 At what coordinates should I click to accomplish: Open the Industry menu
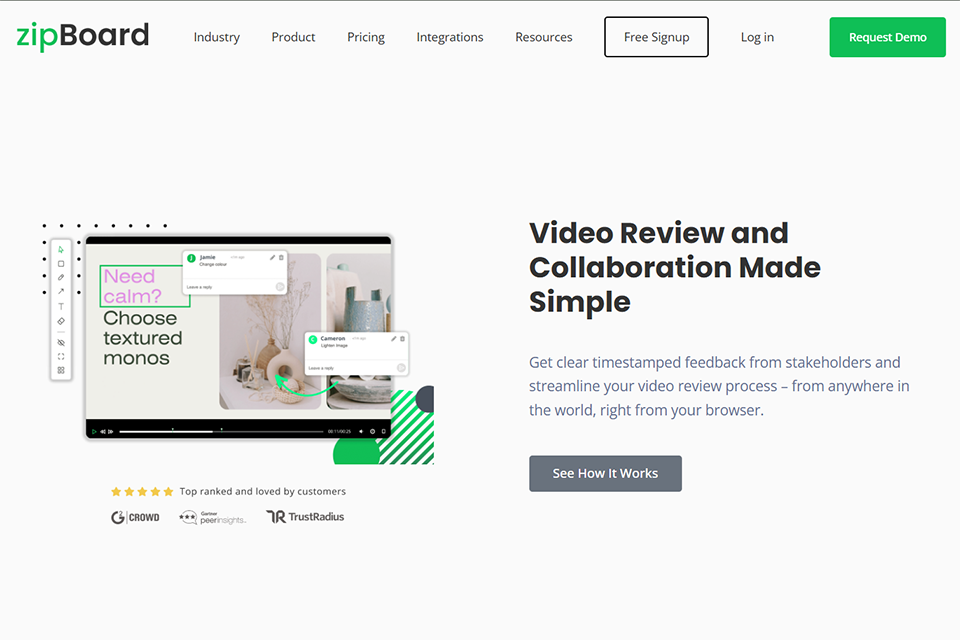217,37
